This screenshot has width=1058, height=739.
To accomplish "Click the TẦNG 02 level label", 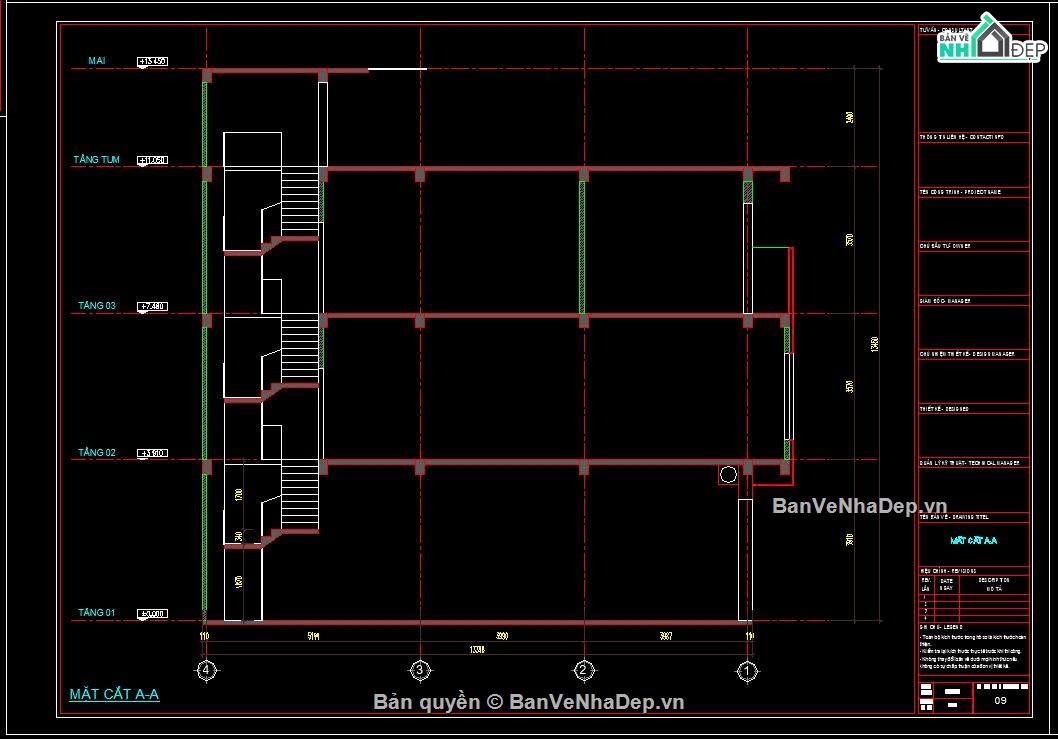I will click(97, 453).
